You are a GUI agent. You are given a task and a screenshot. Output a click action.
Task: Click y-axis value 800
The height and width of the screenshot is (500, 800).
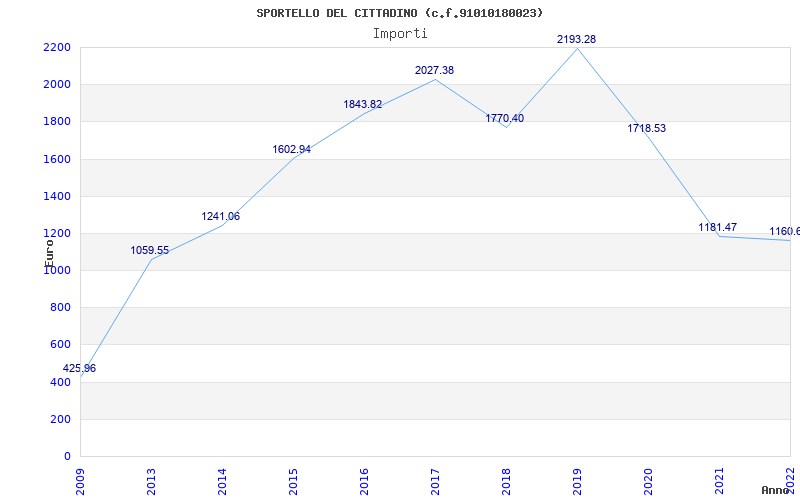[x=60, y=308]
